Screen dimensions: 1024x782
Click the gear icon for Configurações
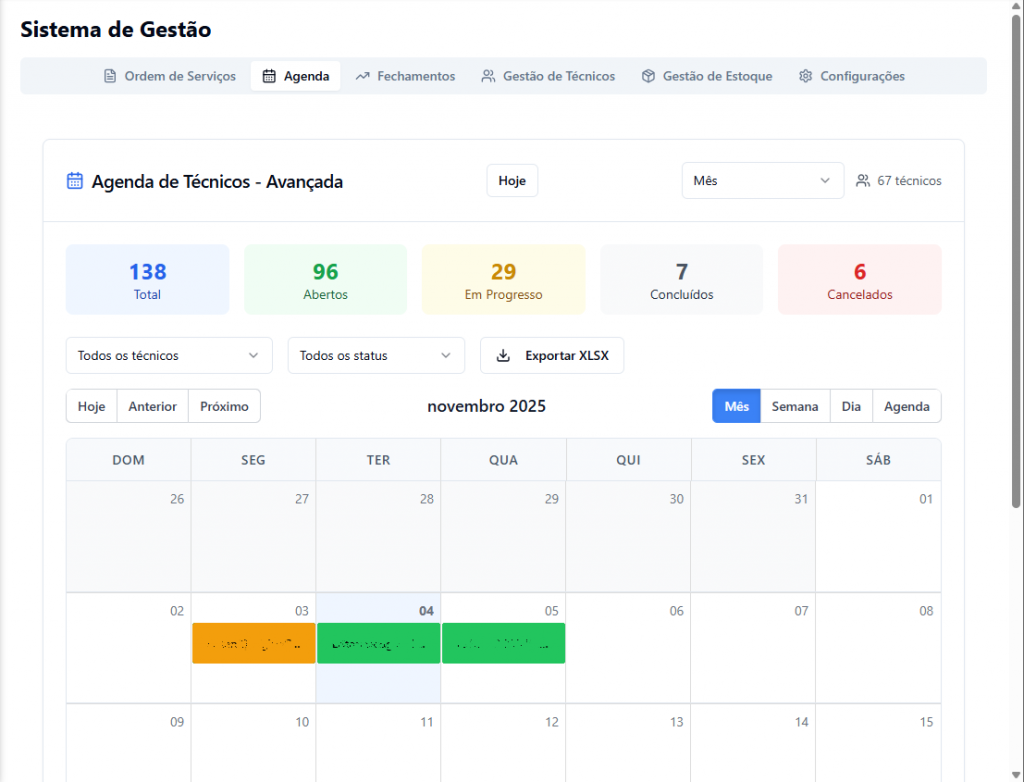[806, 76]
